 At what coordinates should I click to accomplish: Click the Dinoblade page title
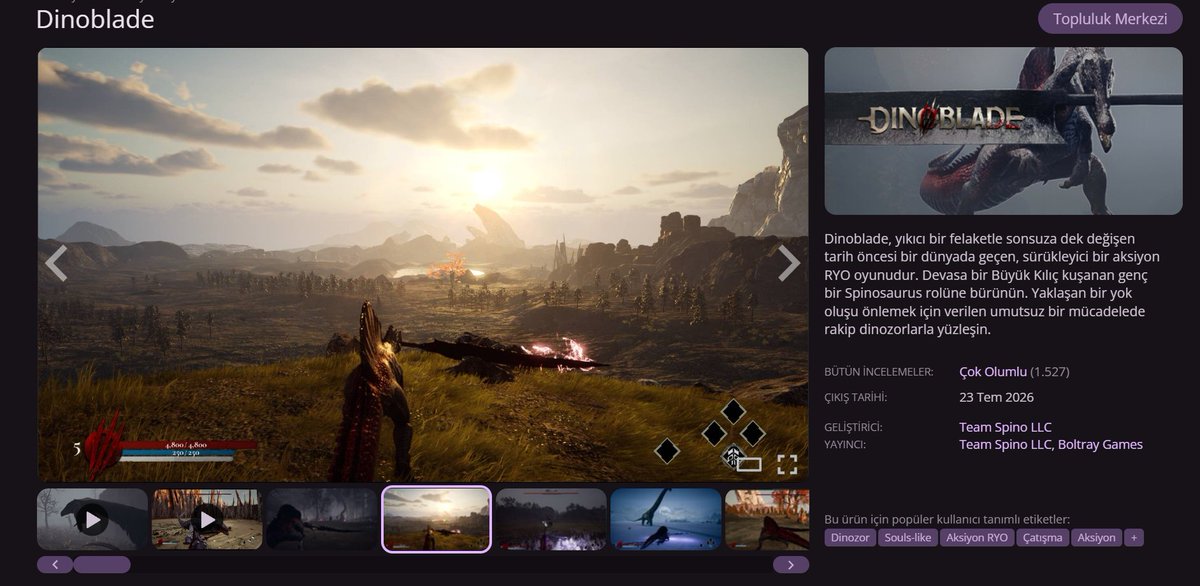[x=95, y=19]
